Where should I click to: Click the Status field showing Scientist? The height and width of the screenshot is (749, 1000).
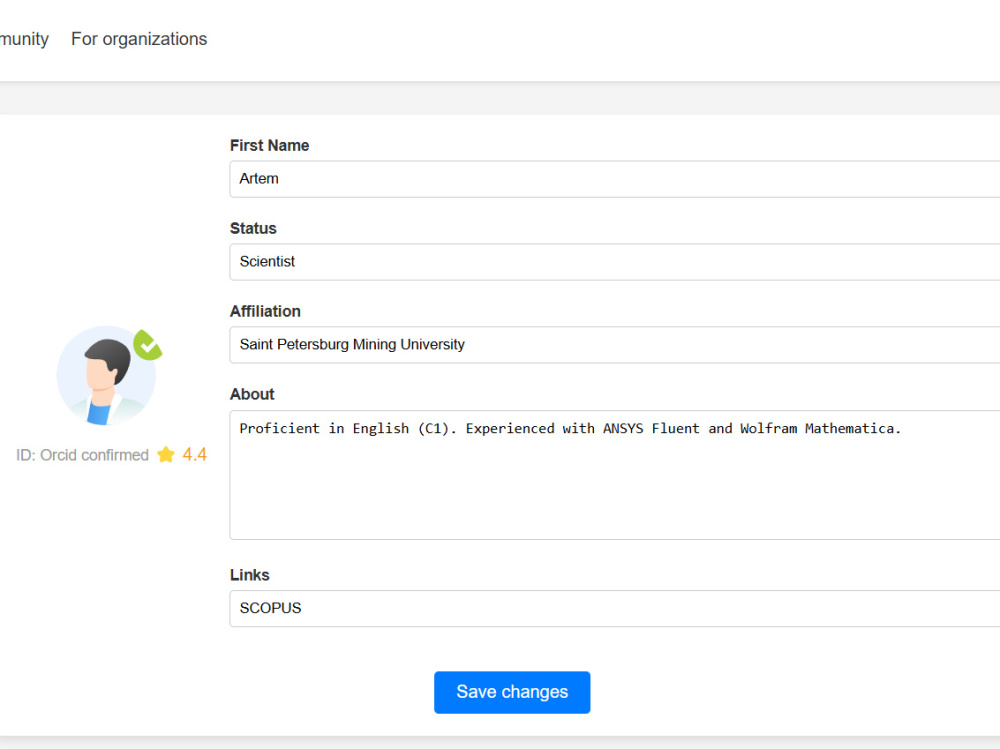(615, 262)
